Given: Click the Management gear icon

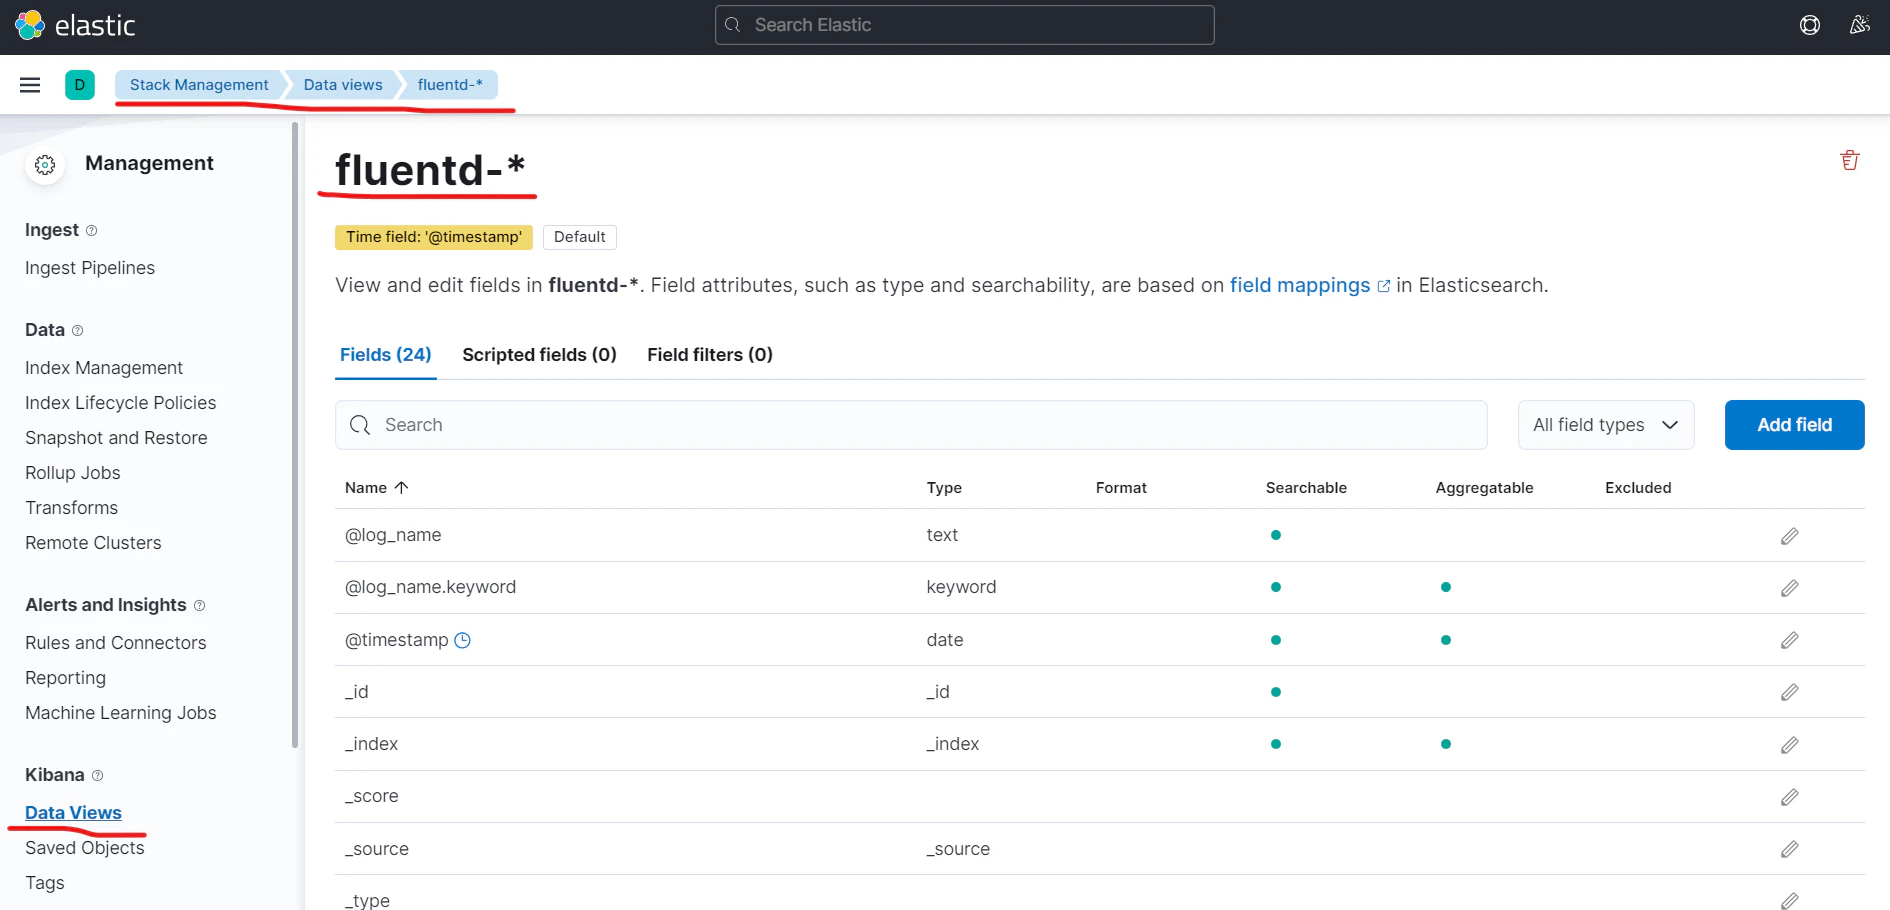Looking at the screenshot, I should (x=45, y=165).
